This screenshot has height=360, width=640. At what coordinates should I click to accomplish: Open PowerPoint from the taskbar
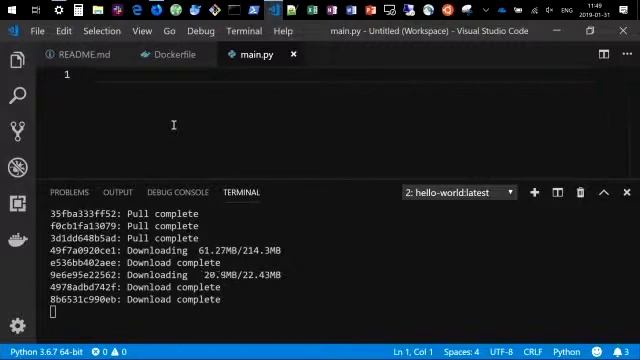(371, 10)
